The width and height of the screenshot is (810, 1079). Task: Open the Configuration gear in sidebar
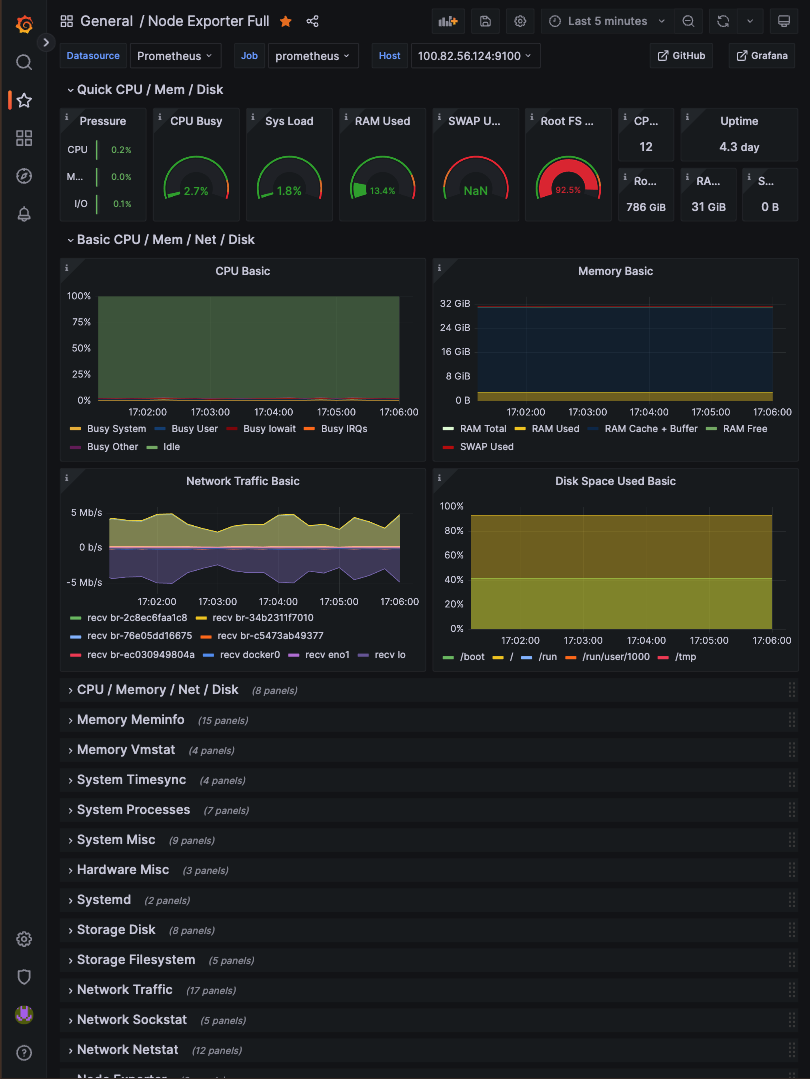24,939
